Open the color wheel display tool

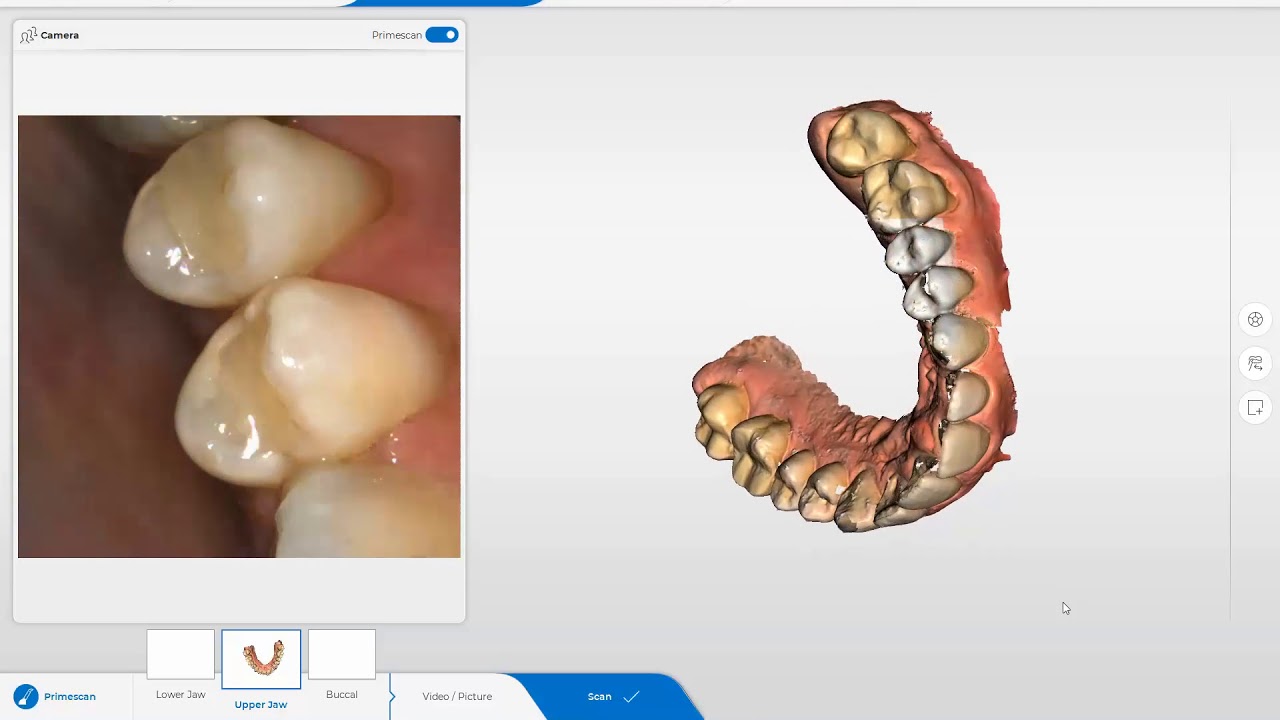[1255, 320]
